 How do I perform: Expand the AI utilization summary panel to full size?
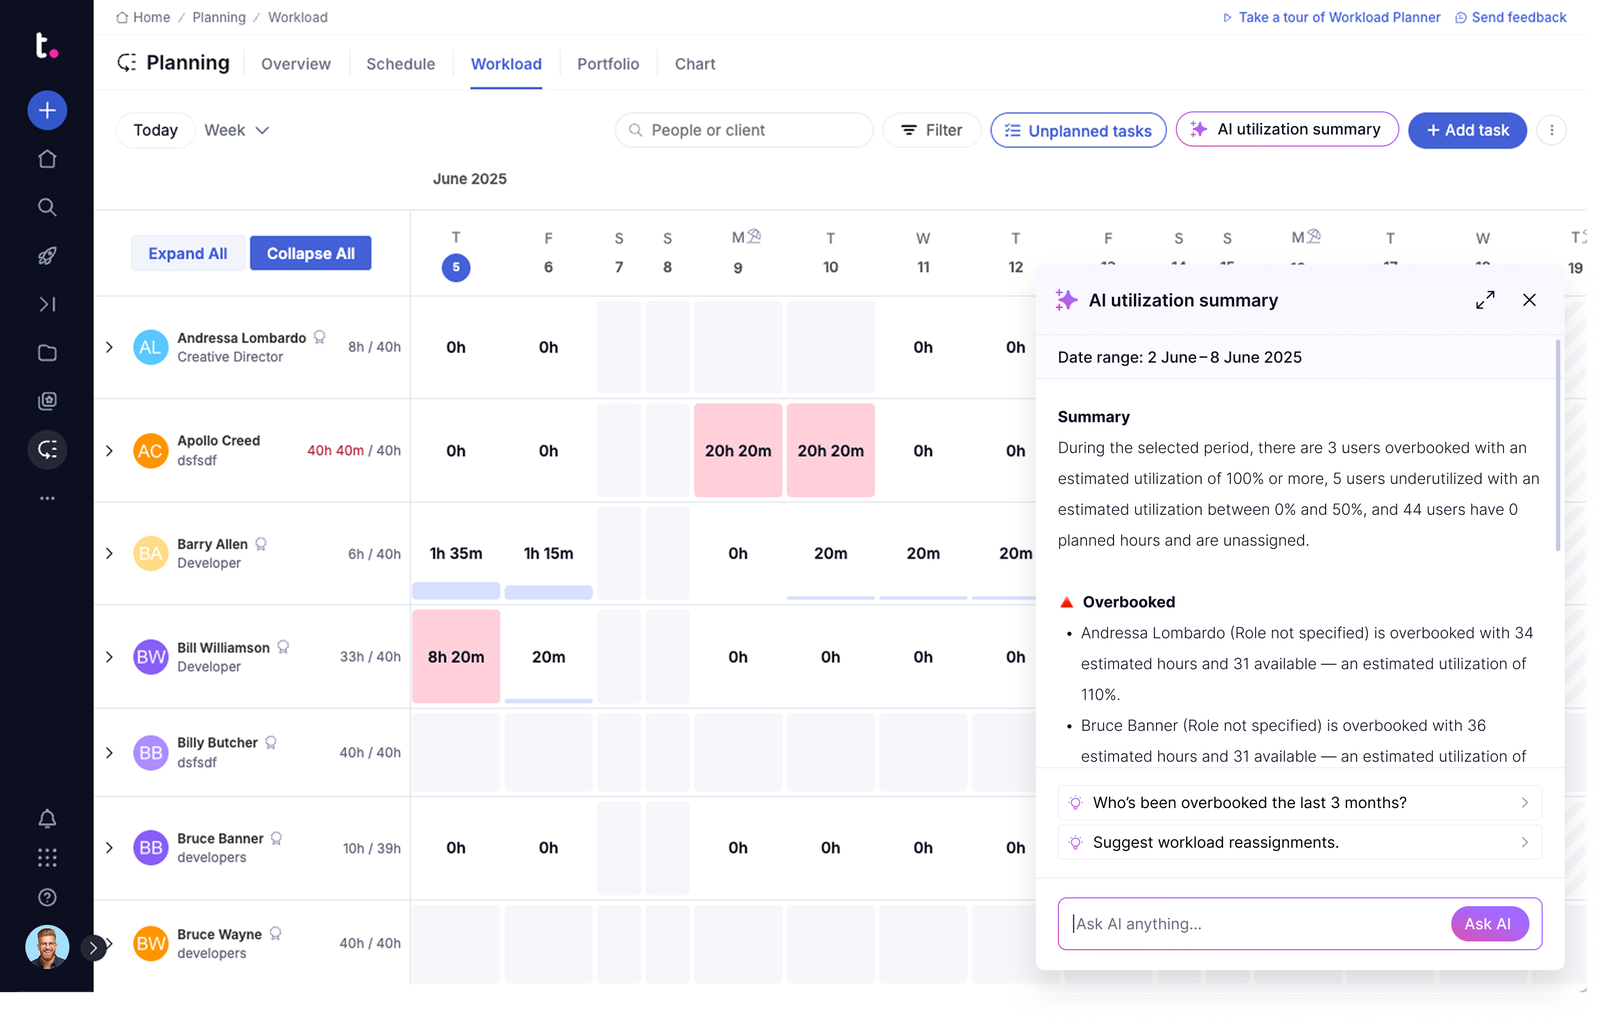(1485, 300)
